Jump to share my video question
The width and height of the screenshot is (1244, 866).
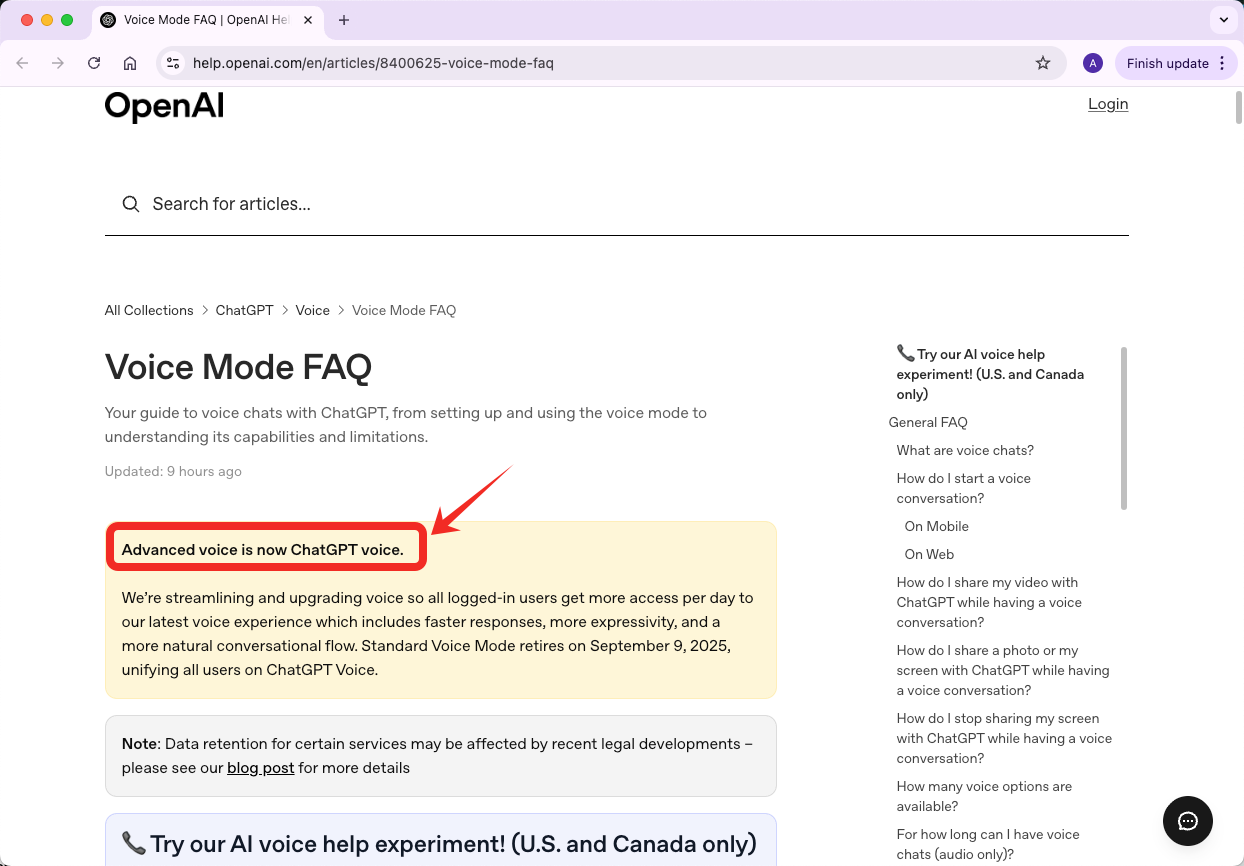989,602
